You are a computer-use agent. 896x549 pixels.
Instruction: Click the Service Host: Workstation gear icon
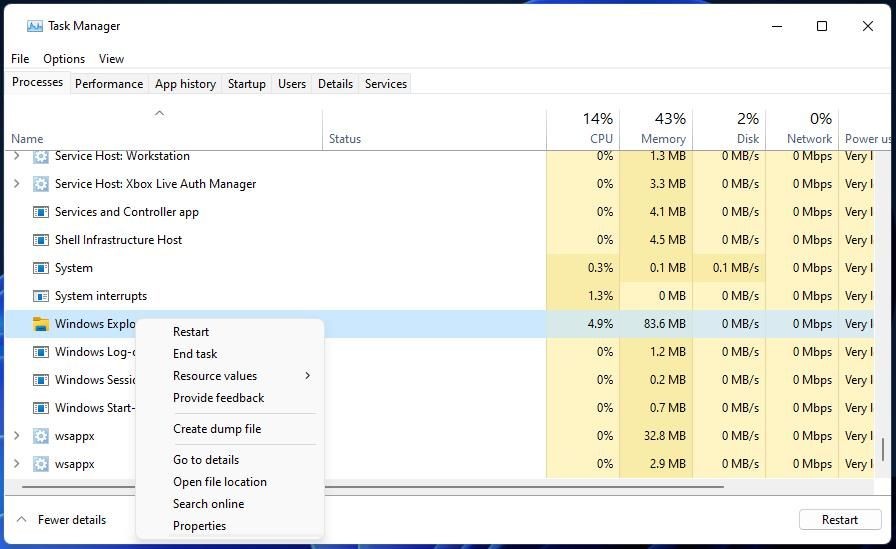pos(41,156)
